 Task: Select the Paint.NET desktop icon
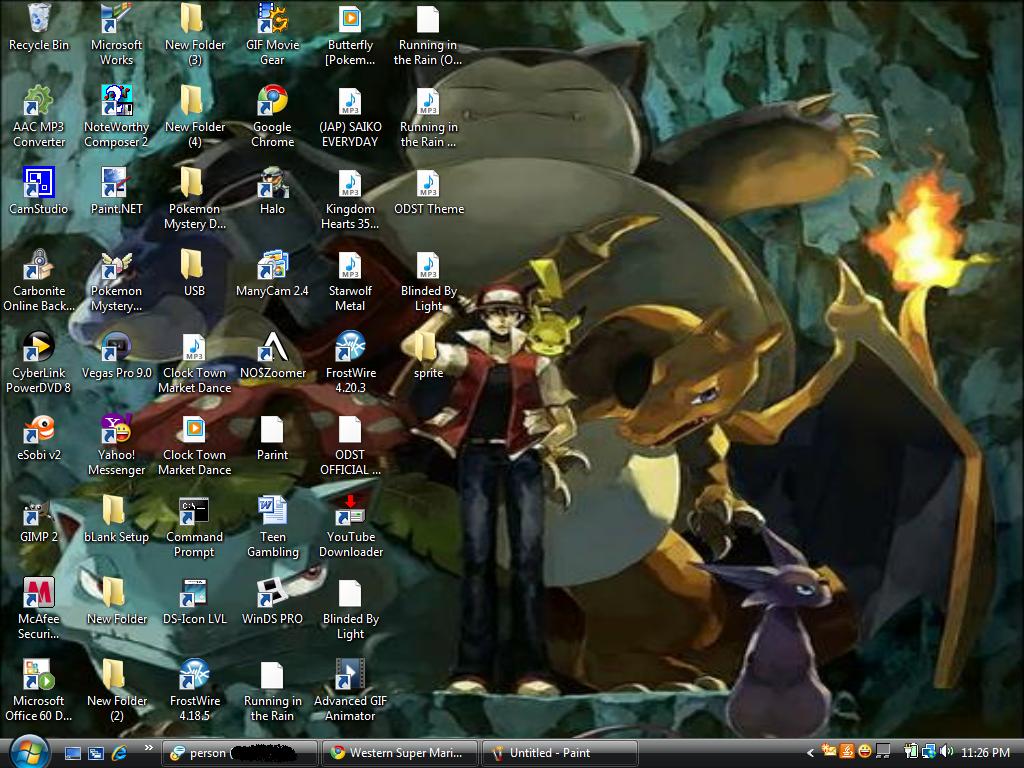pos(116,185)
